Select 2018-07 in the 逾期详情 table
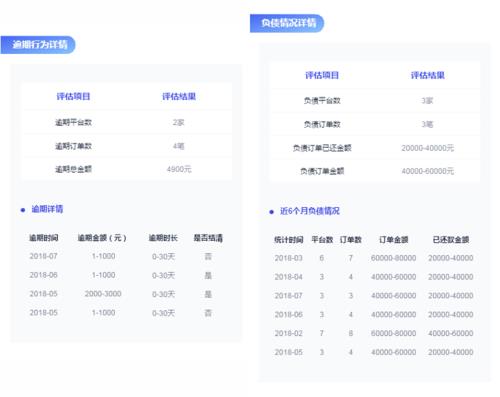This screenshot has width=500, height=397. point(43,256)
